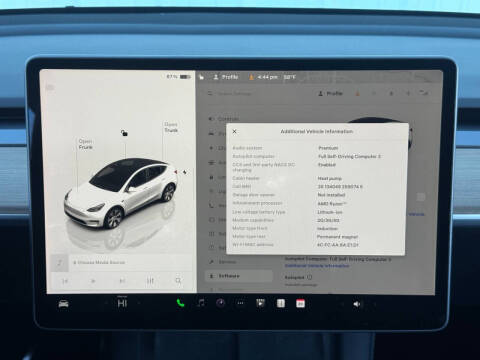480x360 pixels.
Task: Open the purple dashcam/camera app icon
Action: pos(220,303)
